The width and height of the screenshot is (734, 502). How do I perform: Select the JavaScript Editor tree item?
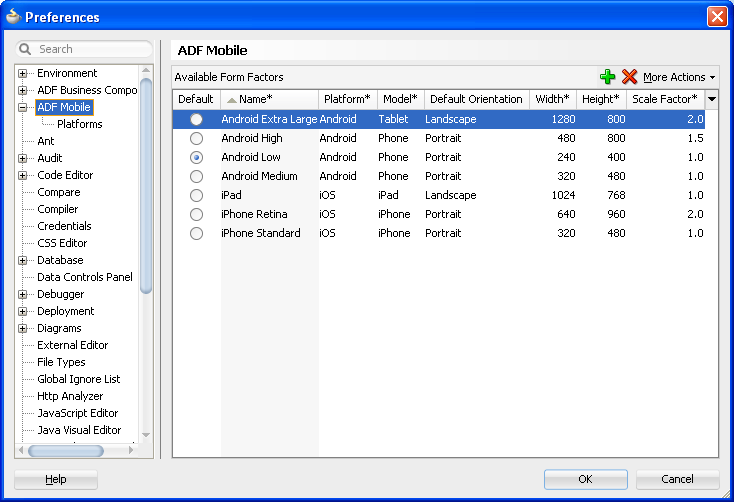pos(78,413)
